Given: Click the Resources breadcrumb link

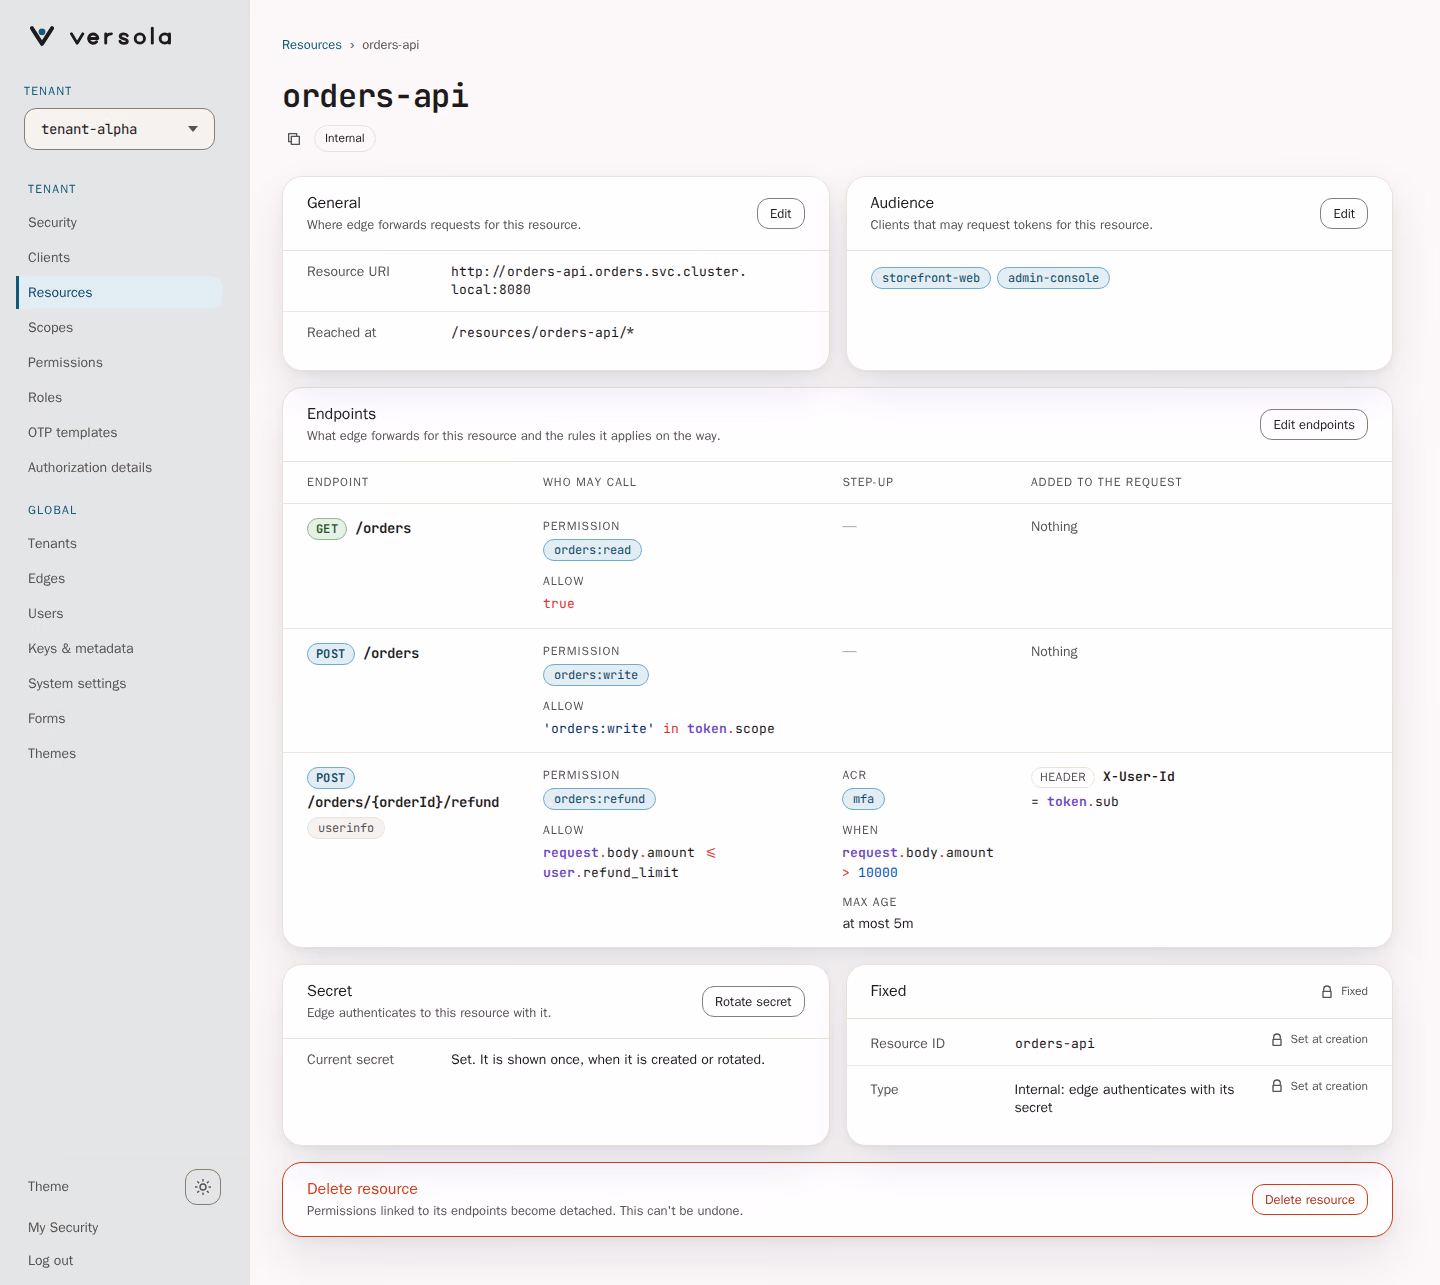Looking at the screenshot, I should tap(312, 45).
